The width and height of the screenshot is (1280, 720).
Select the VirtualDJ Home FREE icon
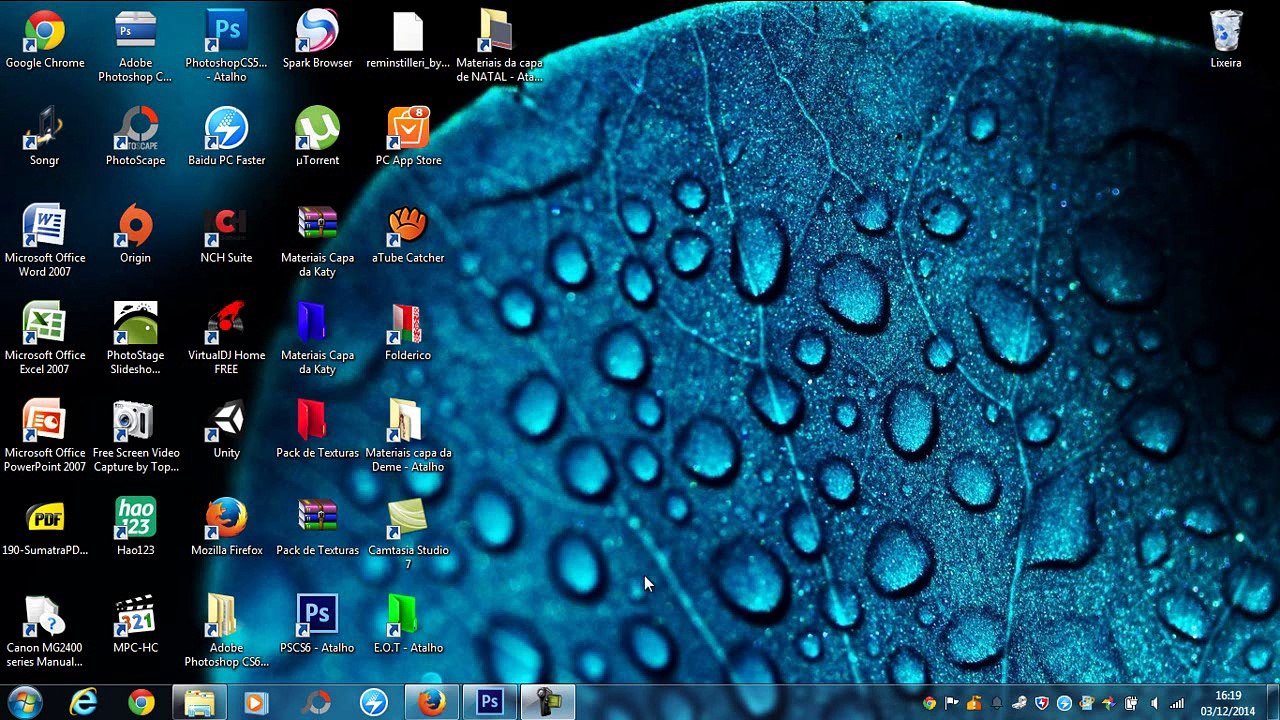coord(227,339)
